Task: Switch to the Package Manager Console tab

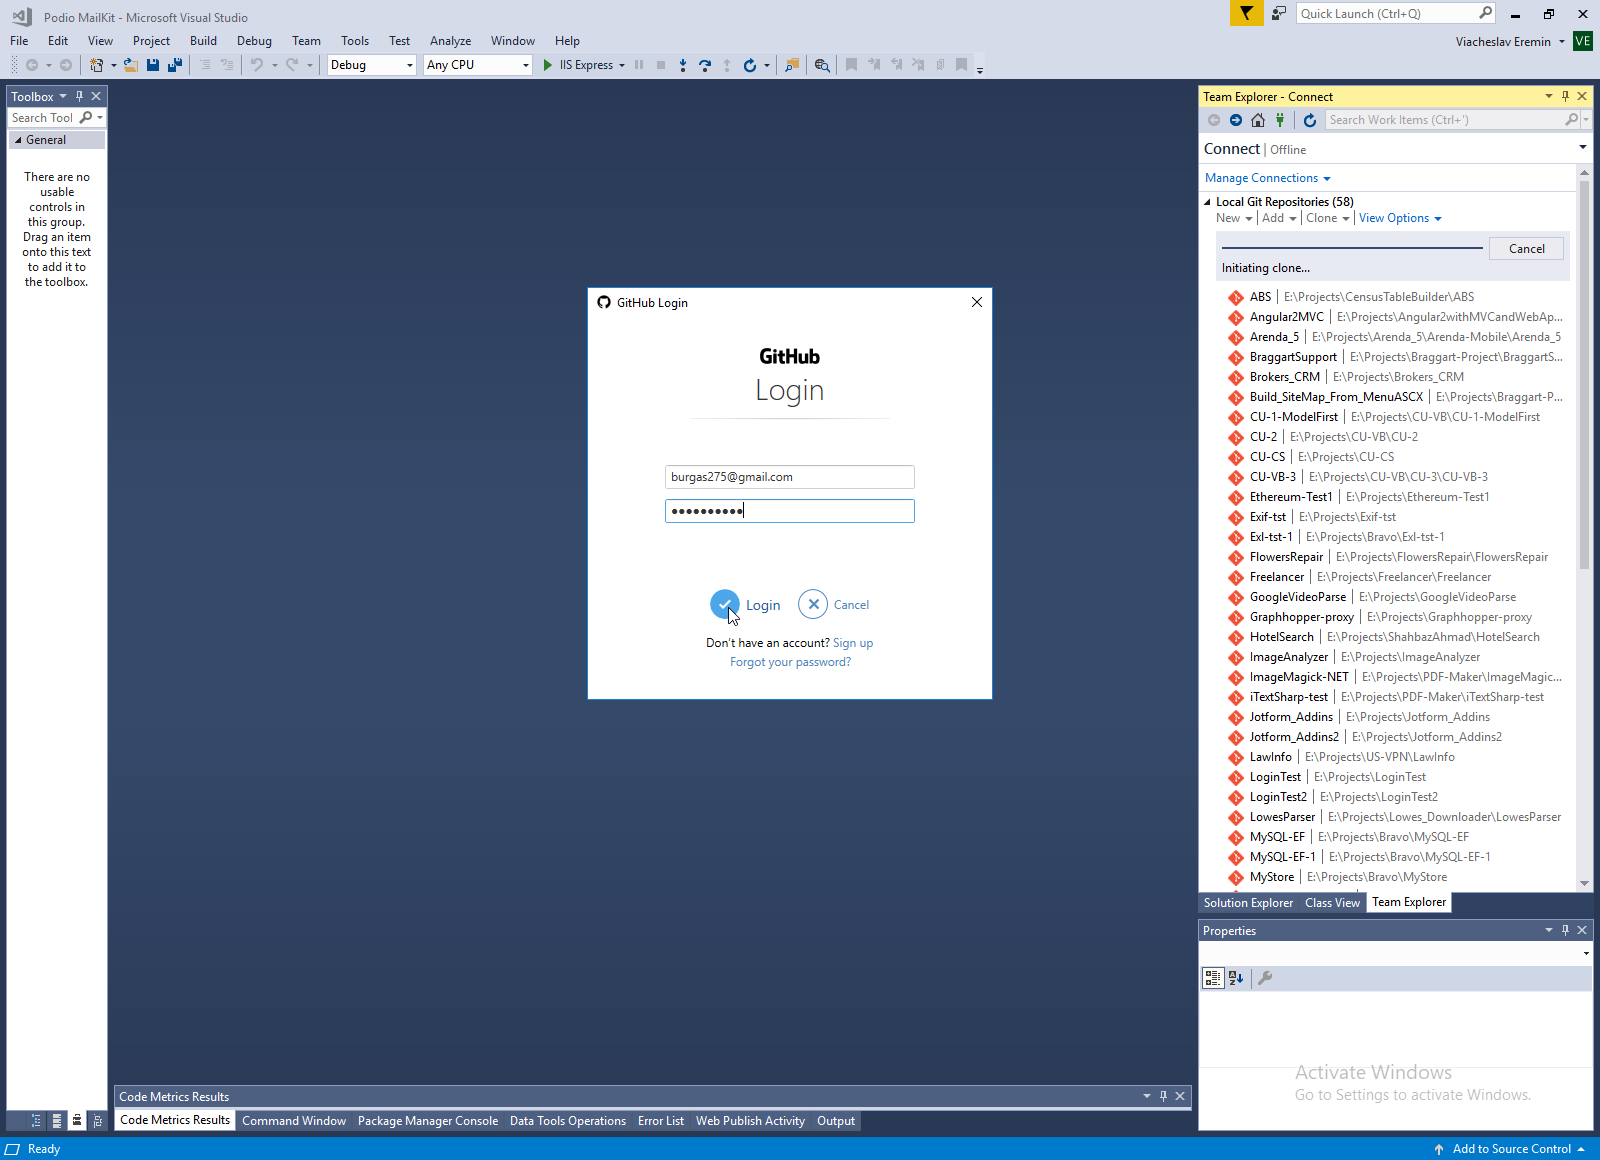Action: tap(428, 1121)
